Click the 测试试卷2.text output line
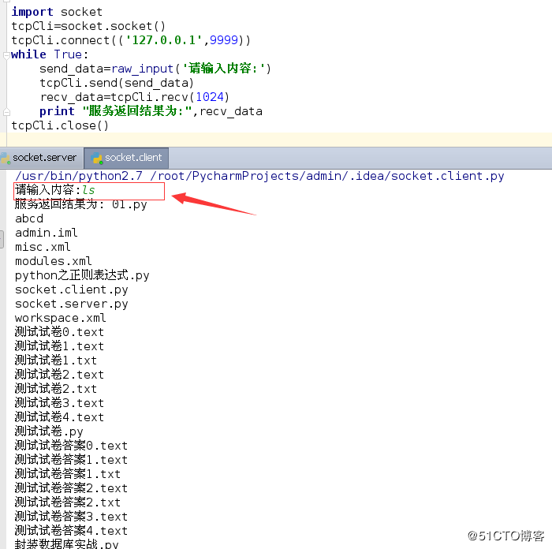 [x=59, y=375]
